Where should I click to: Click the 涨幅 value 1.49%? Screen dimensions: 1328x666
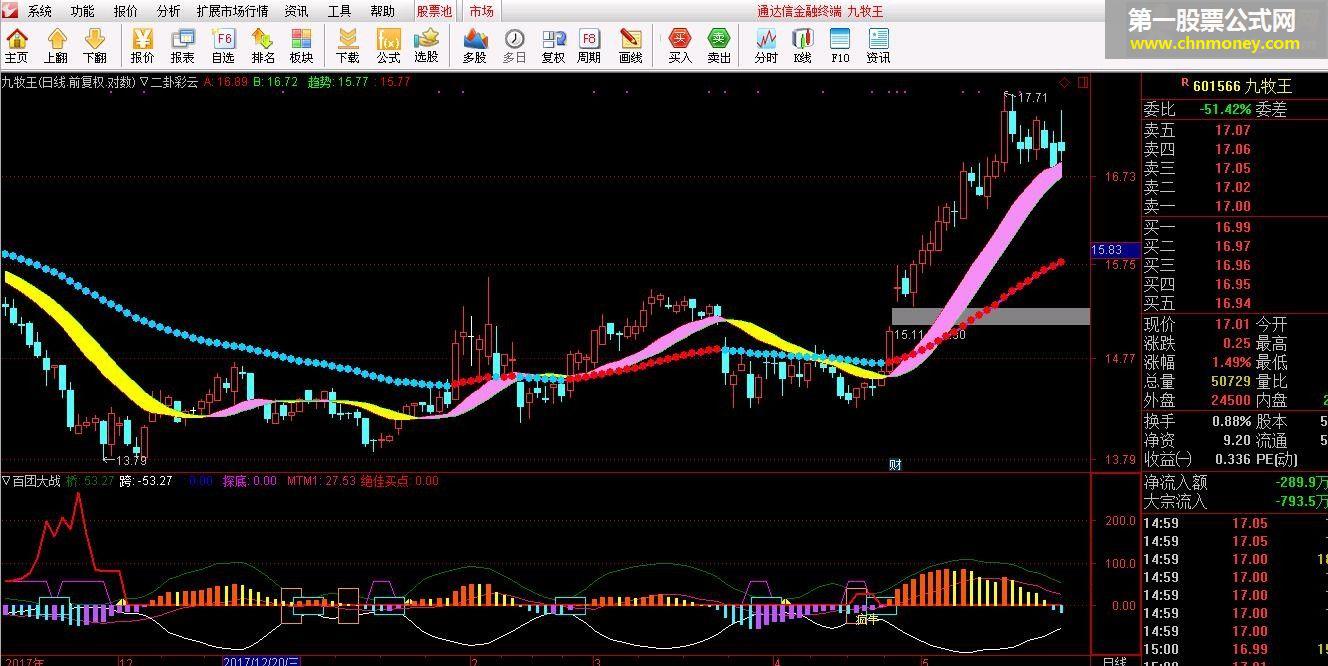pos(1231,362)
